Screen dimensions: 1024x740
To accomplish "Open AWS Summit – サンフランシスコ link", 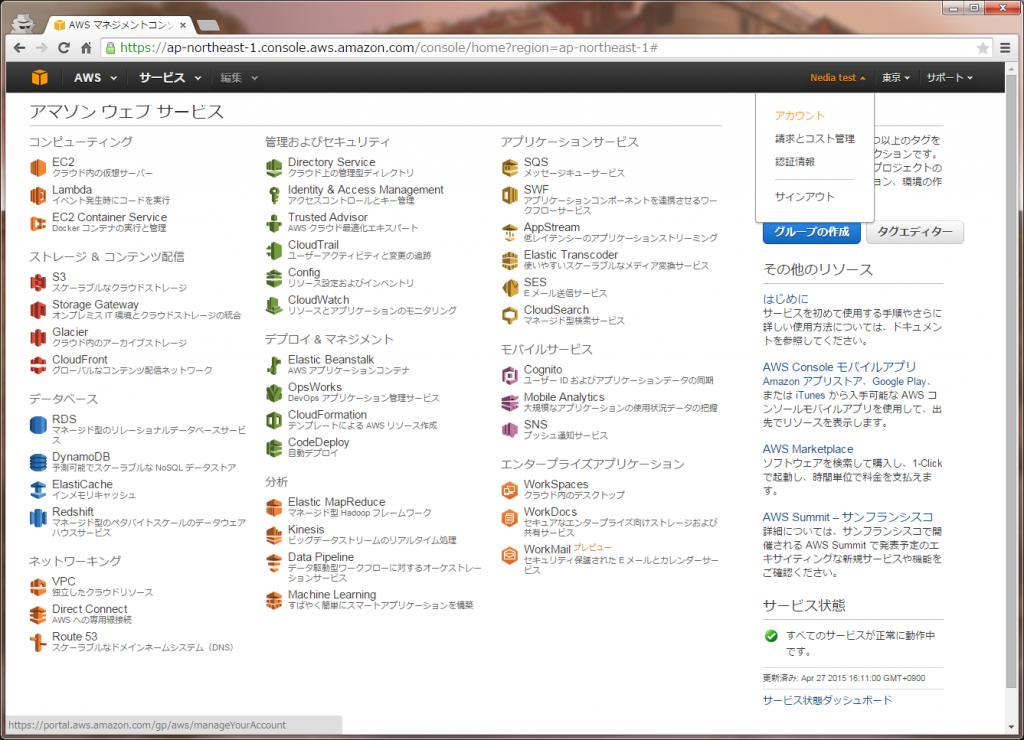I will [848, 517].
